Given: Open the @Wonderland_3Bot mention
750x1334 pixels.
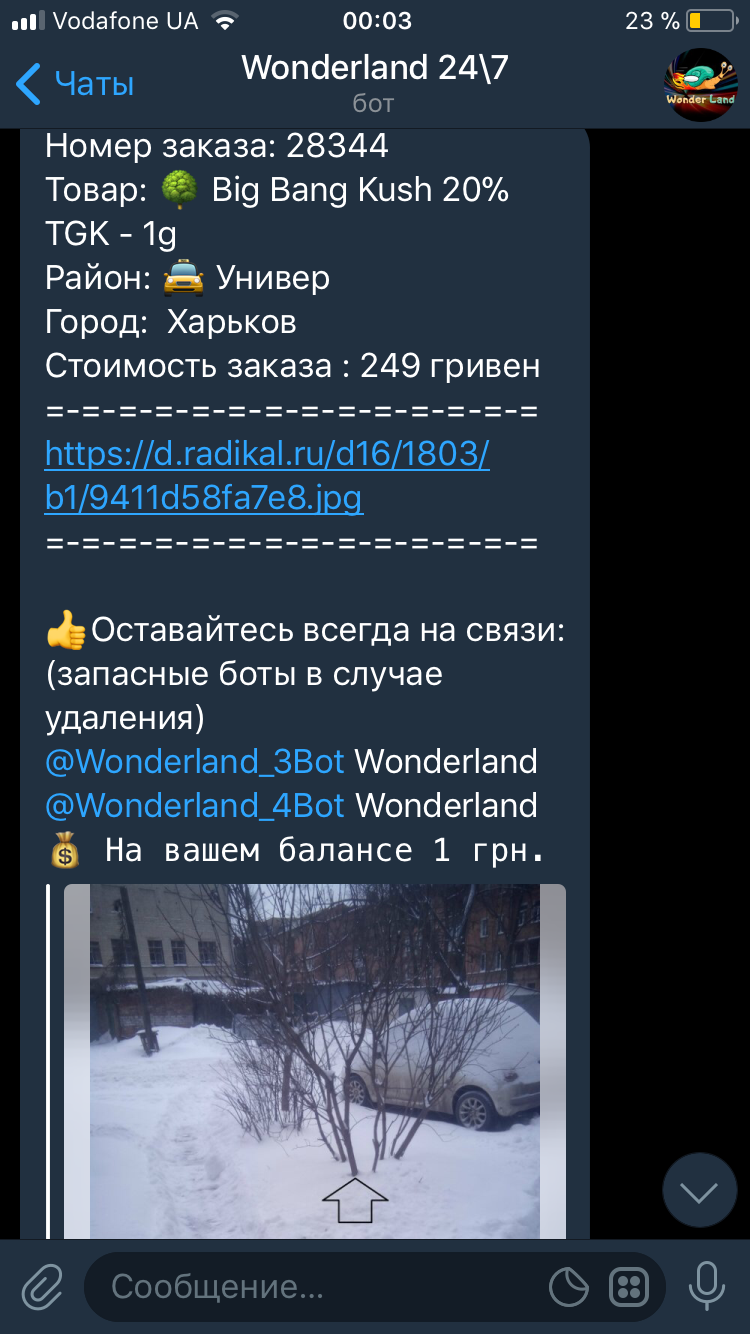Looking at the screenshot, I should 195,761.
